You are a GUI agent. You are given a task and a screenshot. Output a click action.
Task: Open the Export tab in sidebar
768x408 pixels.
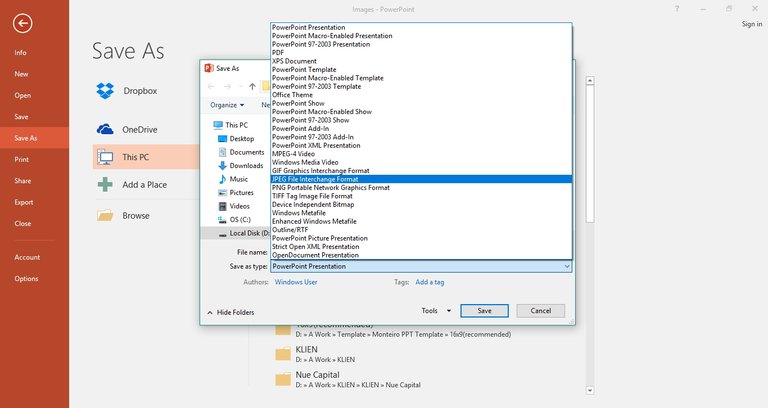pos(24,202)
